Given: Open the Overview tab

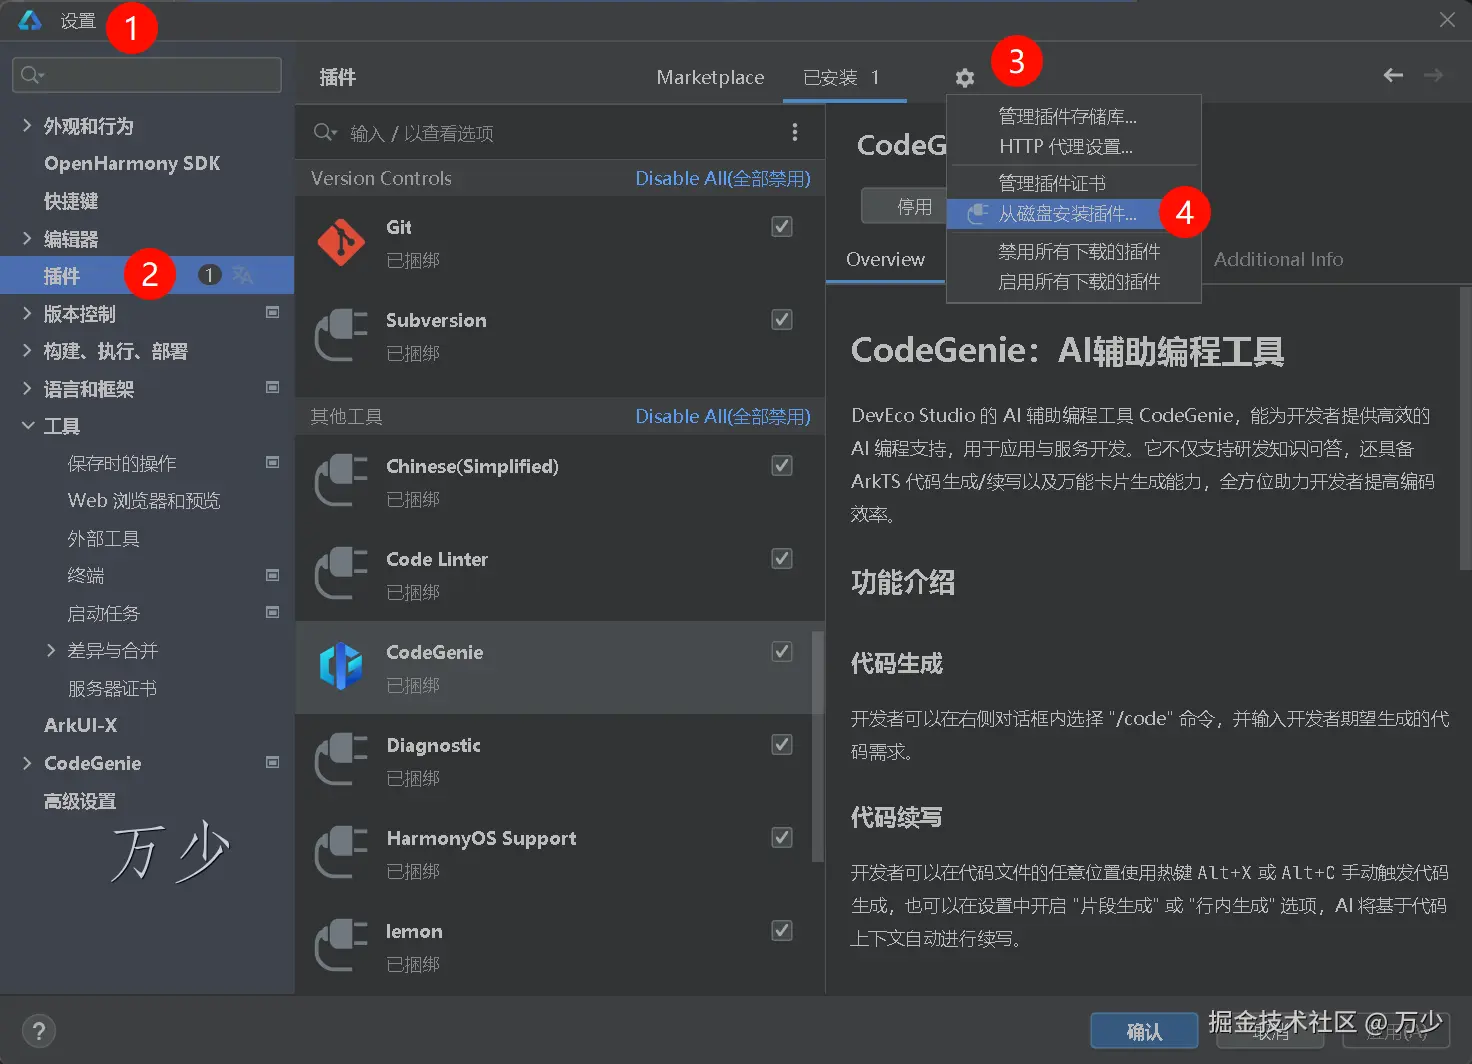Looking at the screenshot, I should [885, 259].
